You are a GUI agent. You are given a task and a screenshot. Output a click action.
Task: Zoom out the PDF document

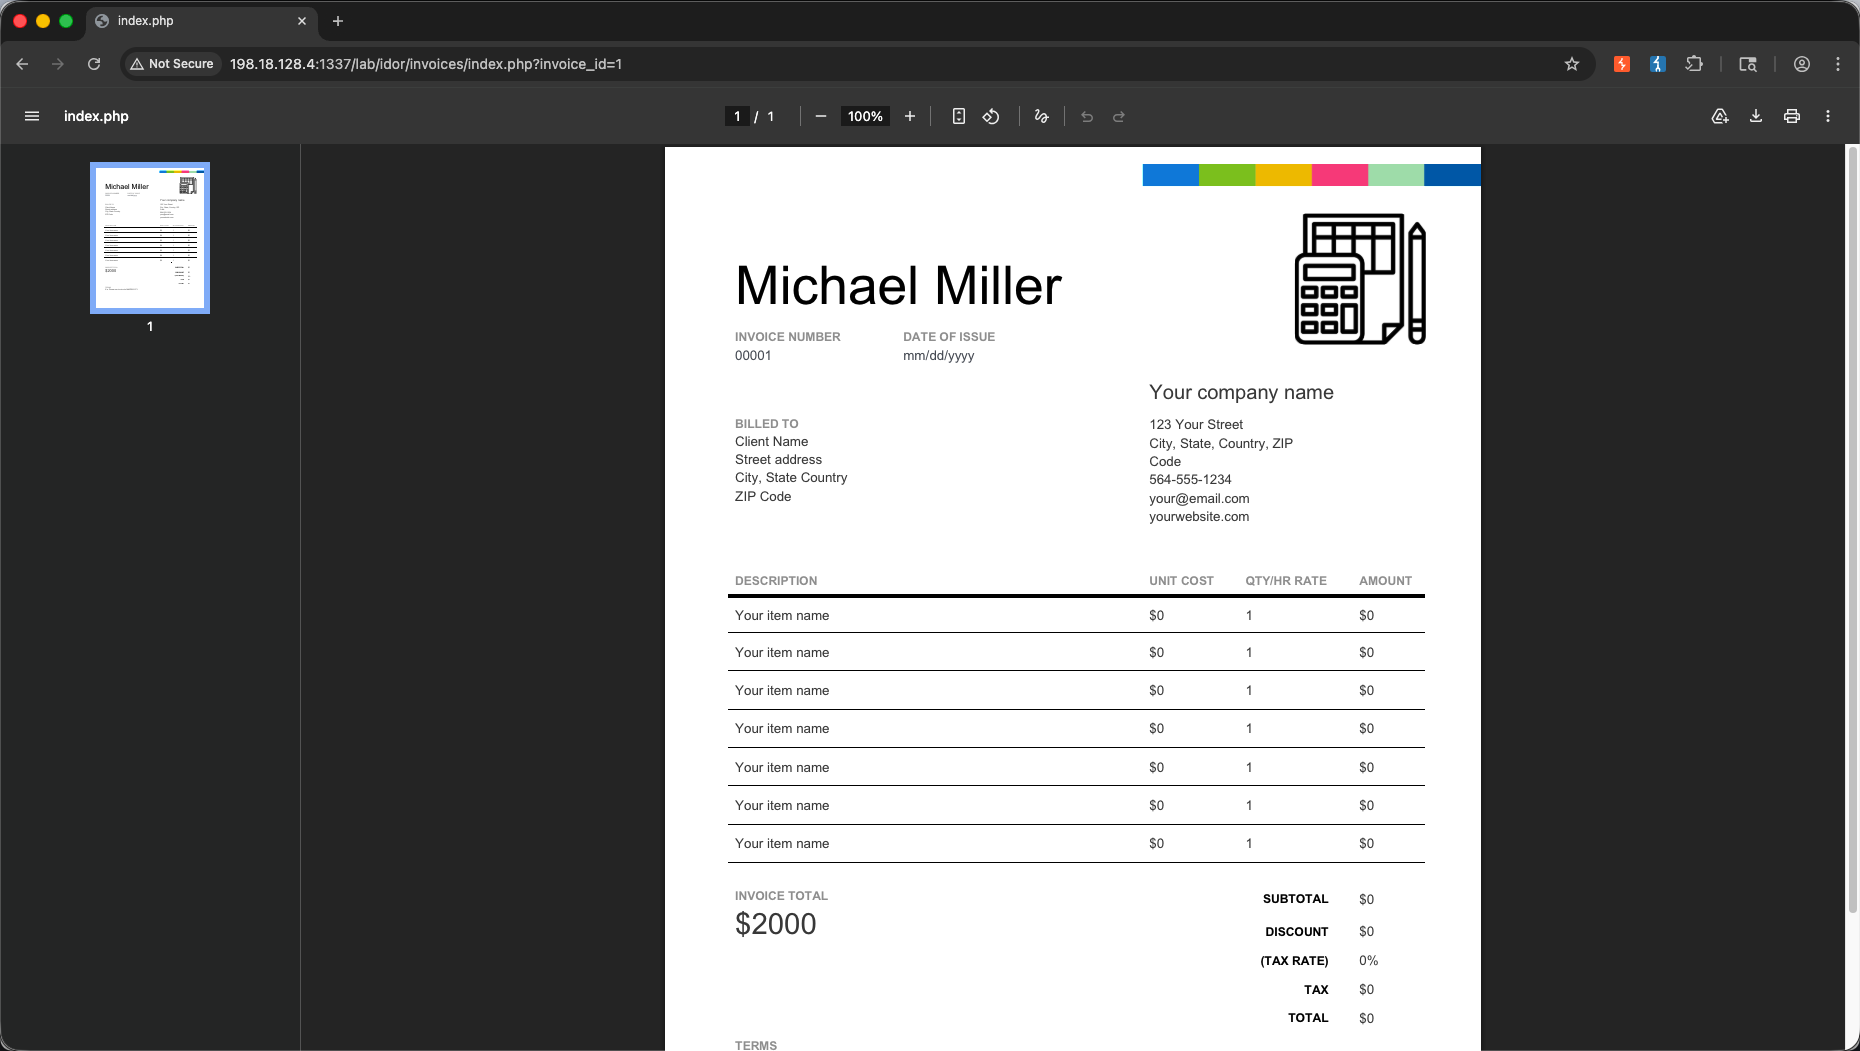[x=821, y=116]
